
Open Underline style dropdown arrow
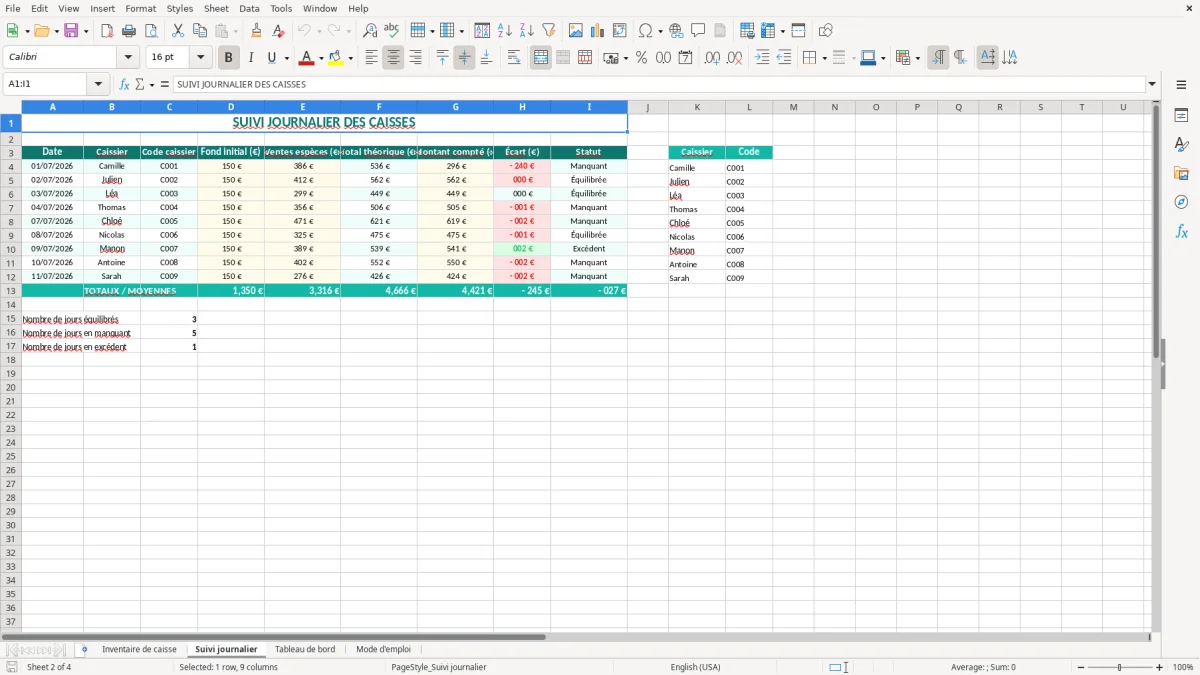(286, 58)
